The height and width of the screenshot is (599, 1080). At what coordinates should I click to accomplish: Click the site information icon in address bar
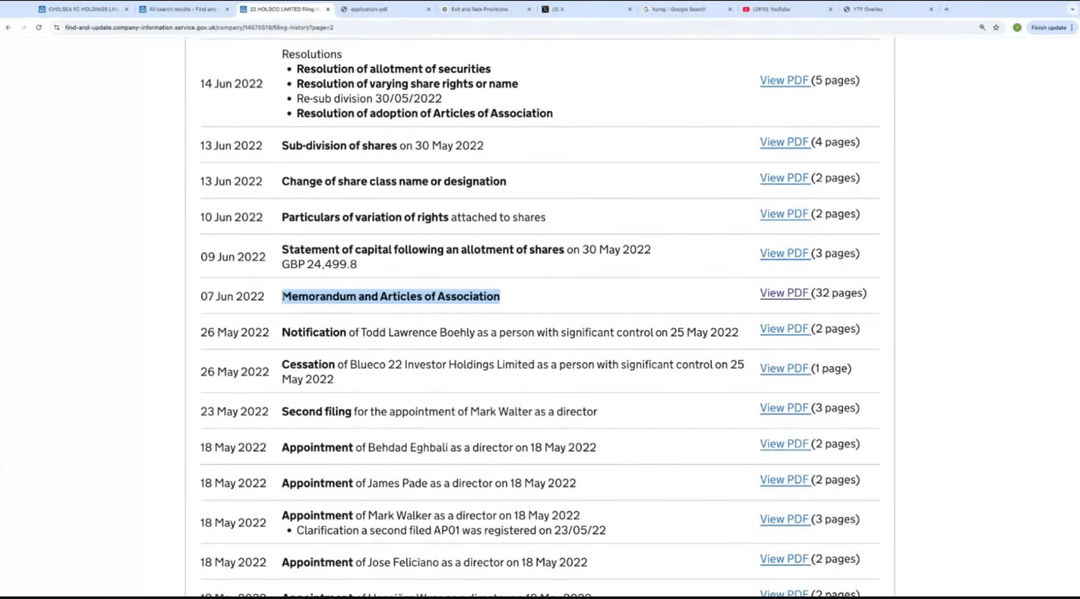point(57,27)
